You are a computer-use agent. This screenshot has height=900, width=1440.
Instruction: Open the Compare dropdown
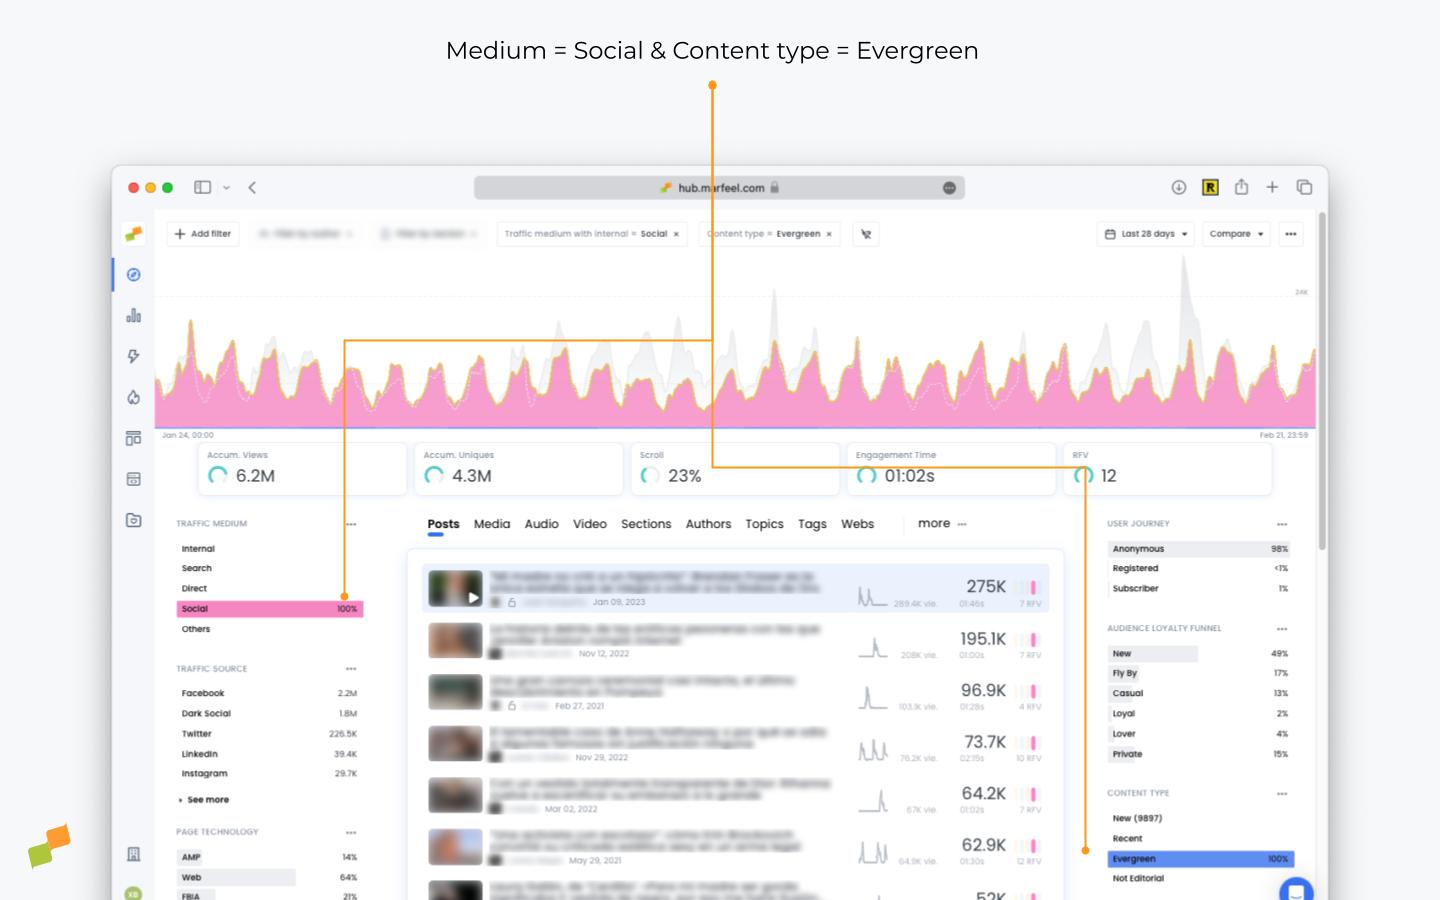(x=1236, y=233)
